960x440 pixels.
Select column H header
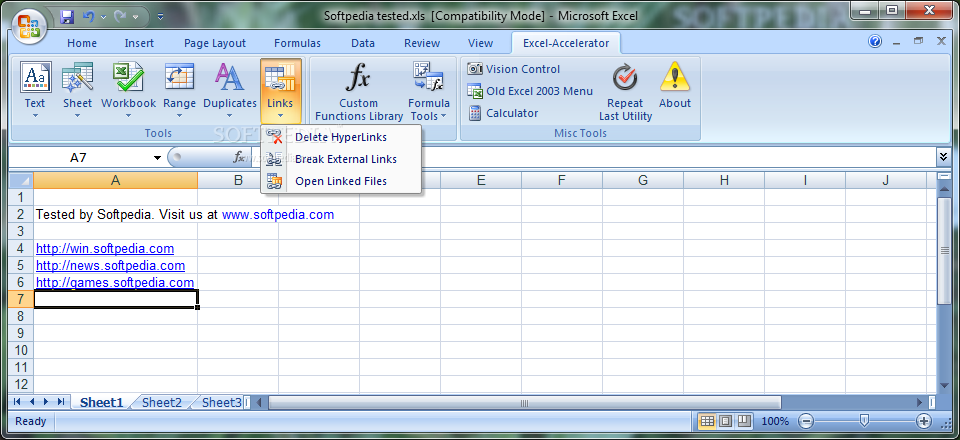(724, 180)
